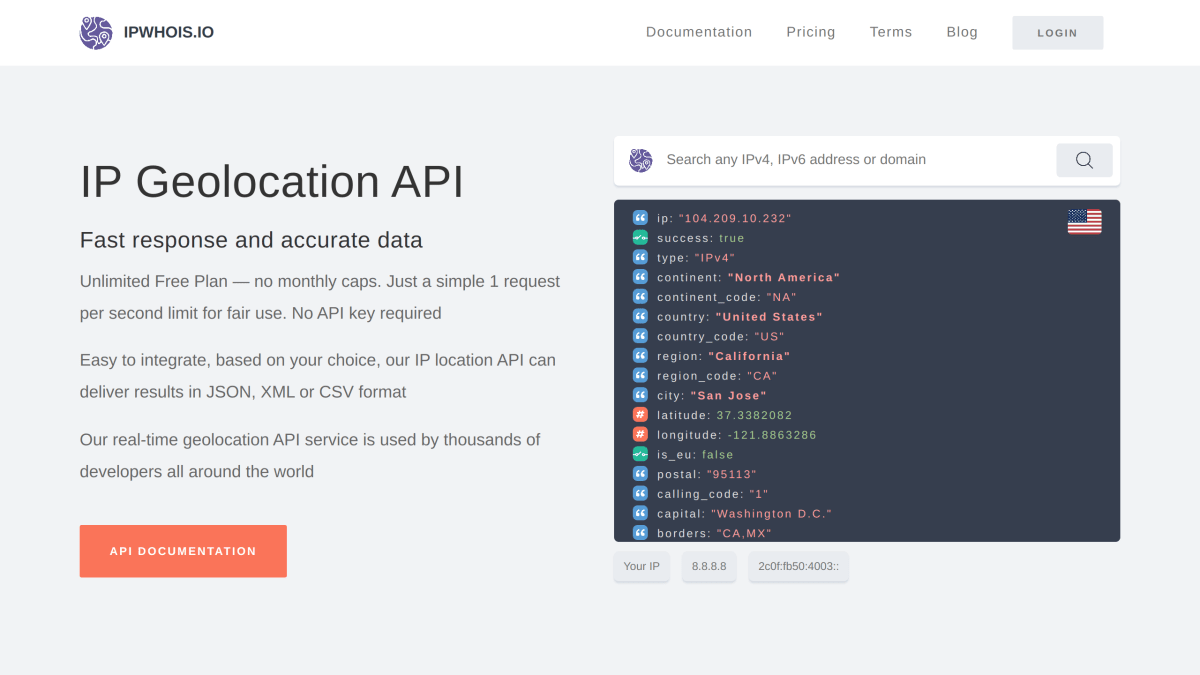Select the 2c0f:fb50:4003:: sample button
1200x675 pixels.
pos(798,566)
